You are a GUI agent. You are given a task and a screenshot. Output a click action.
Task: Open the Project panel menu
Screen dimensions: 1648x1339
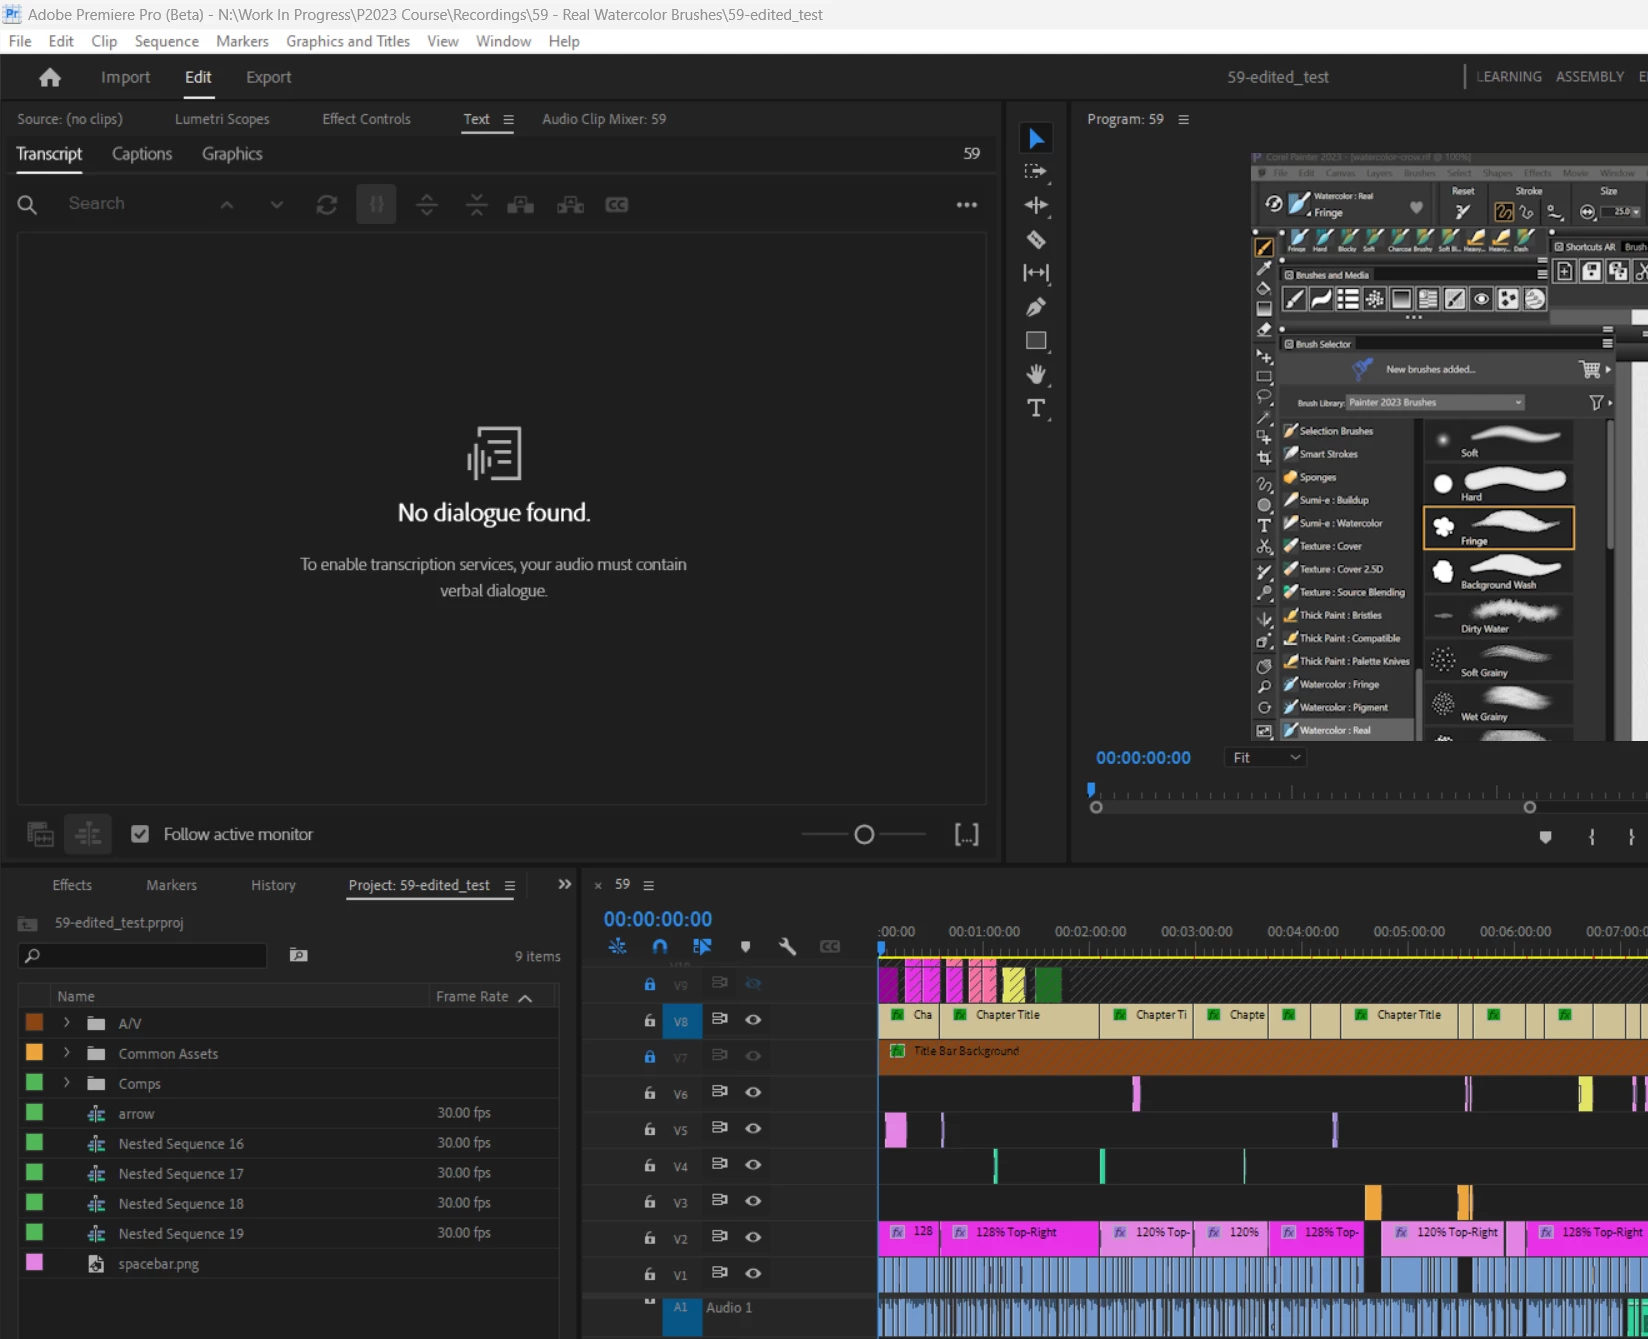(510, 886)
